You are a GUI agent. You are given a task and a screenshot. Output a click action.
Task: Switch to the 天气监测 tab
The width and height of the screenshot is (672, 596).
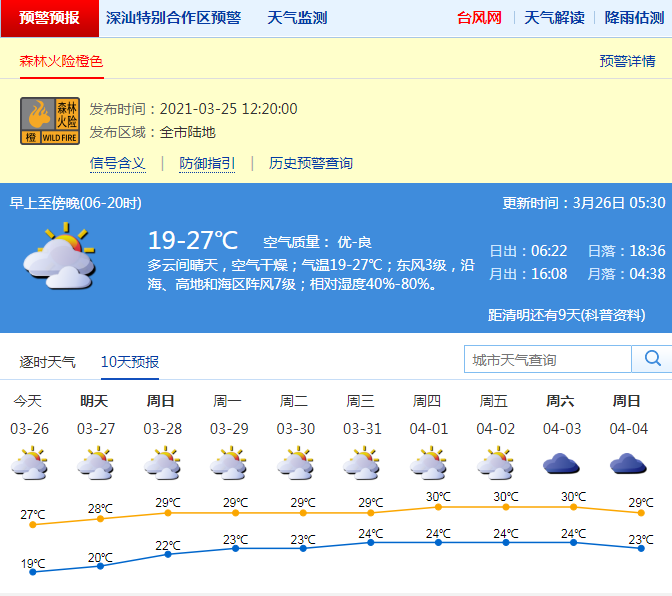pyautogui.click(x=297, y=18)
